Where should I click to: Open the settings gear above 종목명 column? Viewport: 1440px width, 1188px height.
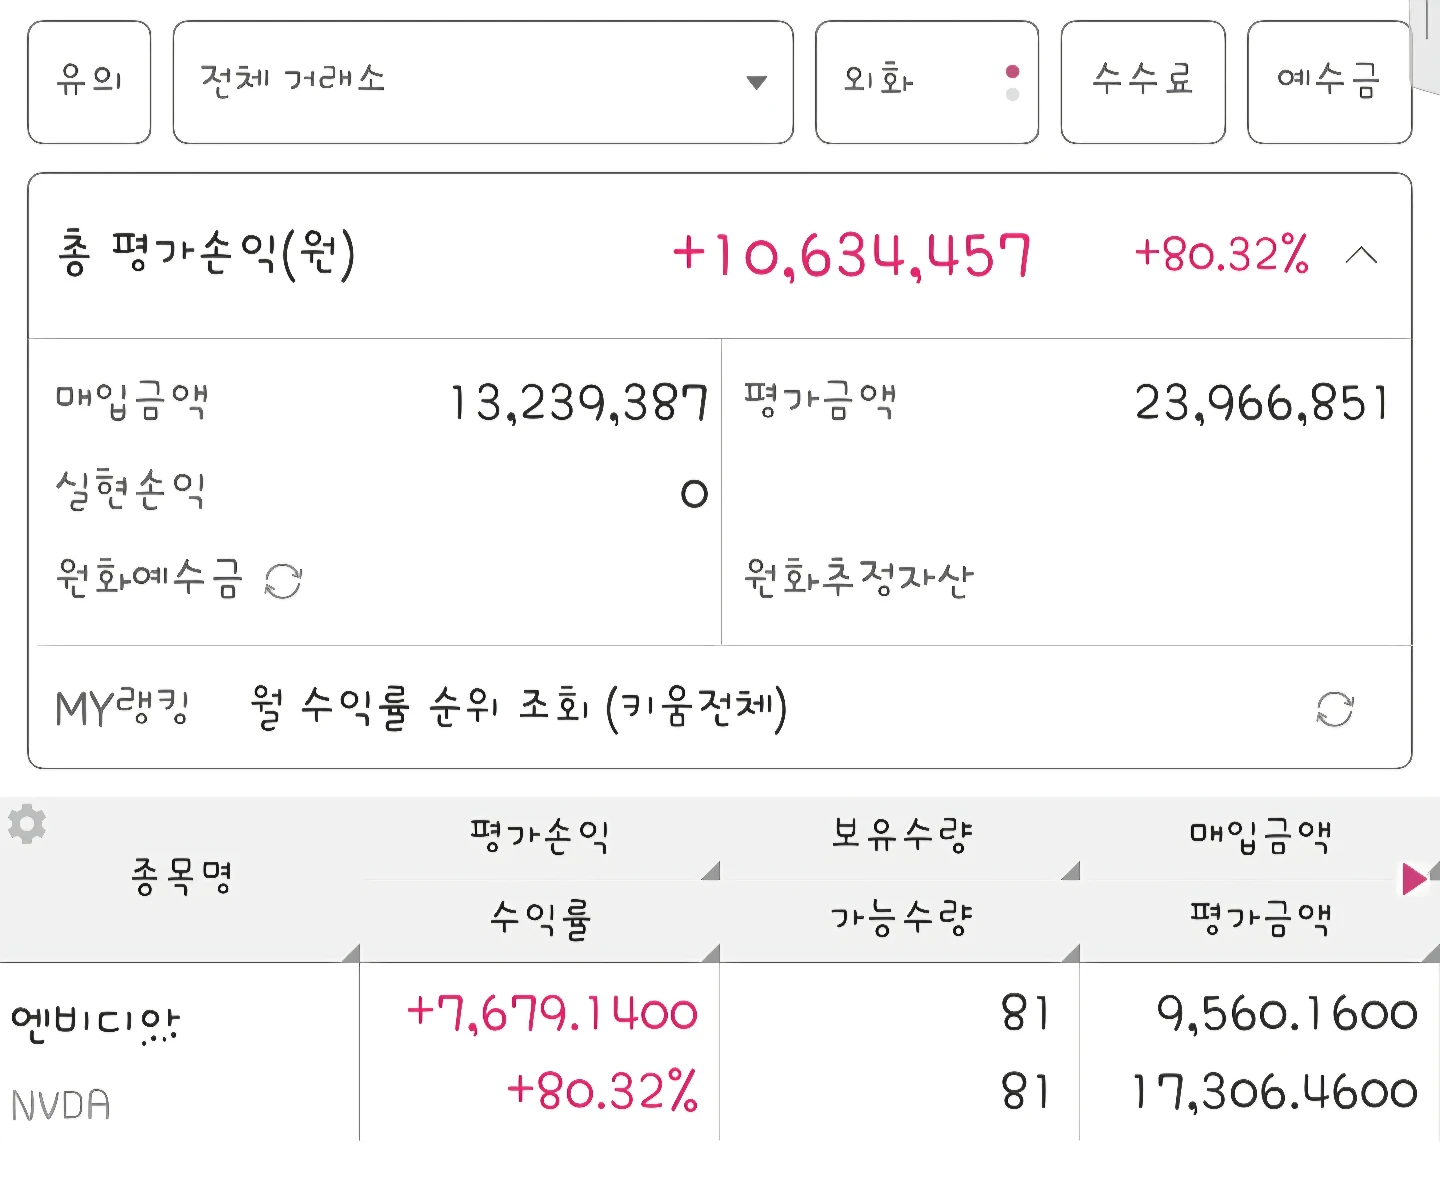click(27, 824)
